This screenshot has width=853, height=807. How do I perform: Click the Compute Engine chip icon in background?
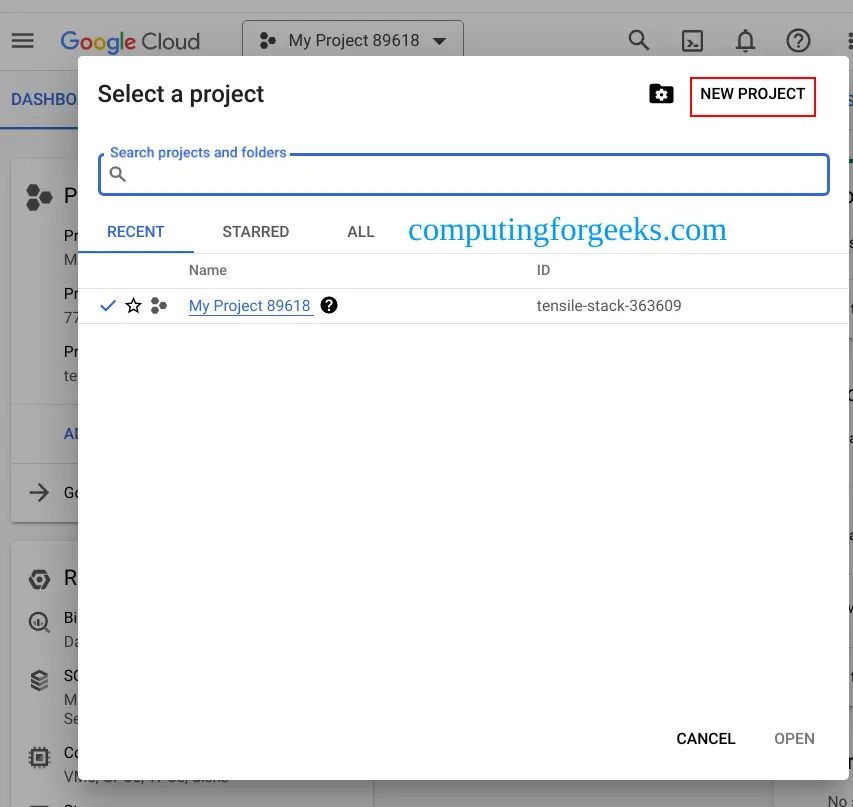pyautogui.click(x=39, y=757)
